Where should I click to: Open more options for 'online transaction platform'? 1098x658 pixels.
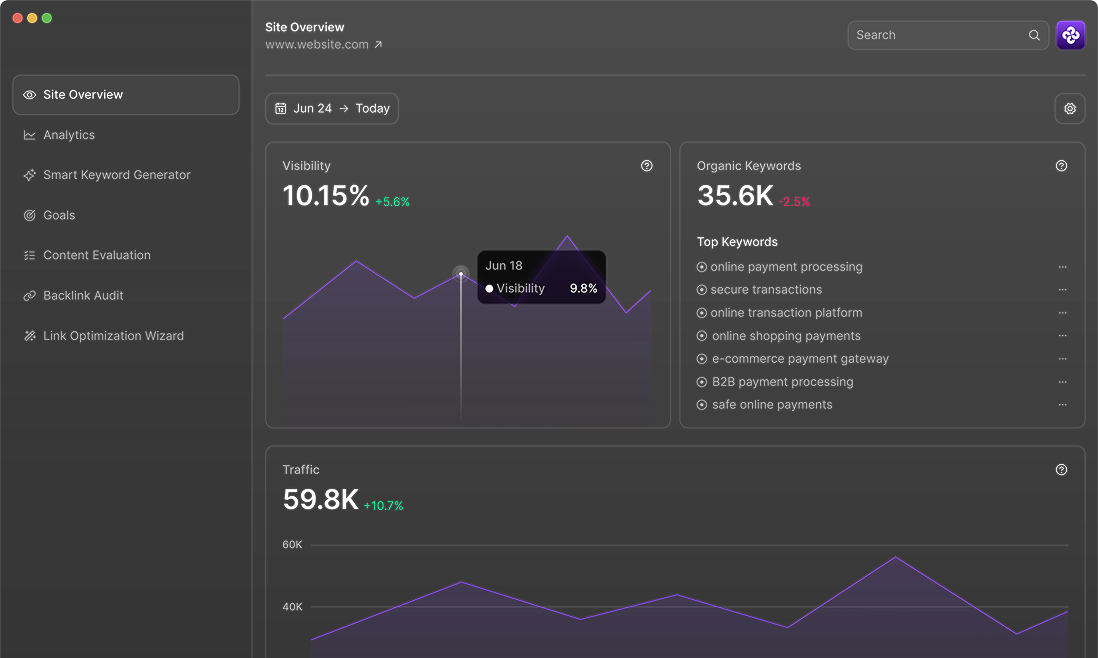[x=1062, y=313]
